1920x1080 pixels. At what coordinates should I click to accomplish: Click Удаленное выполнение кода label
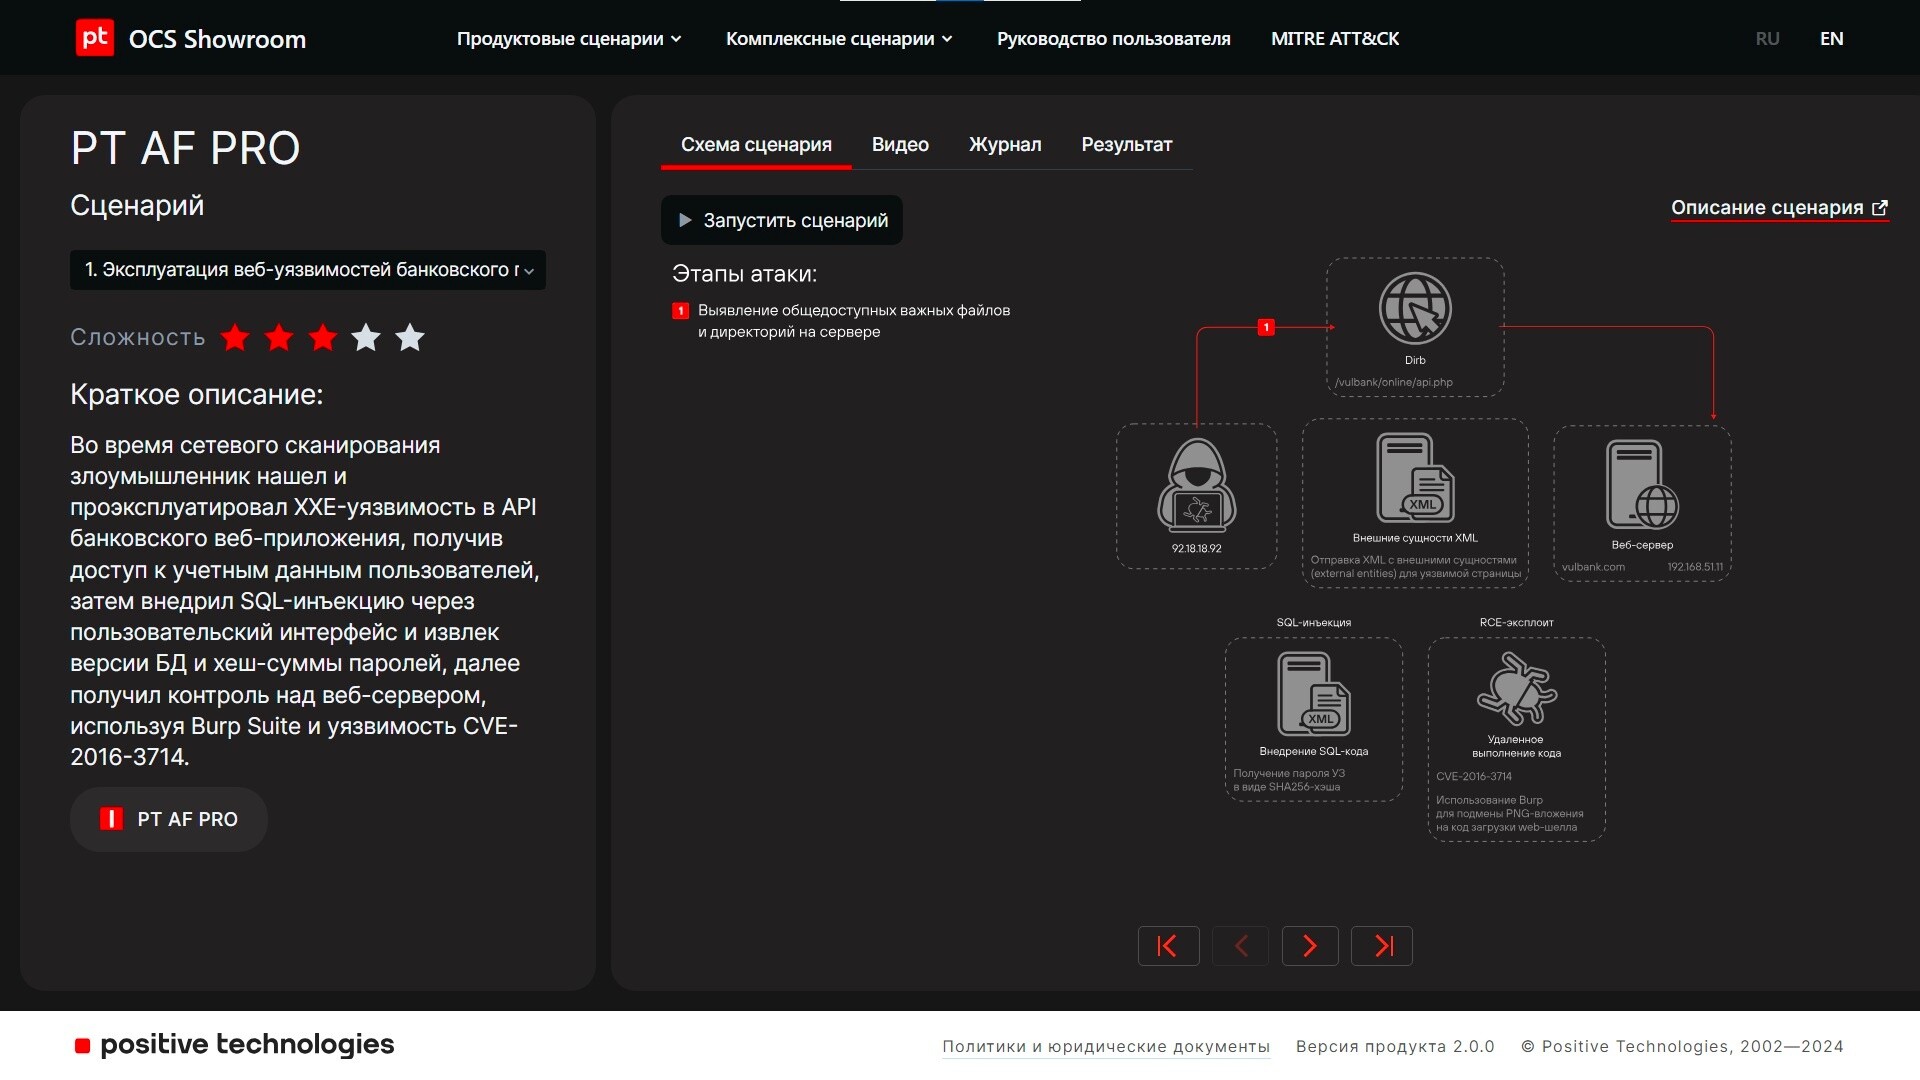click(x=1516, y=747)
